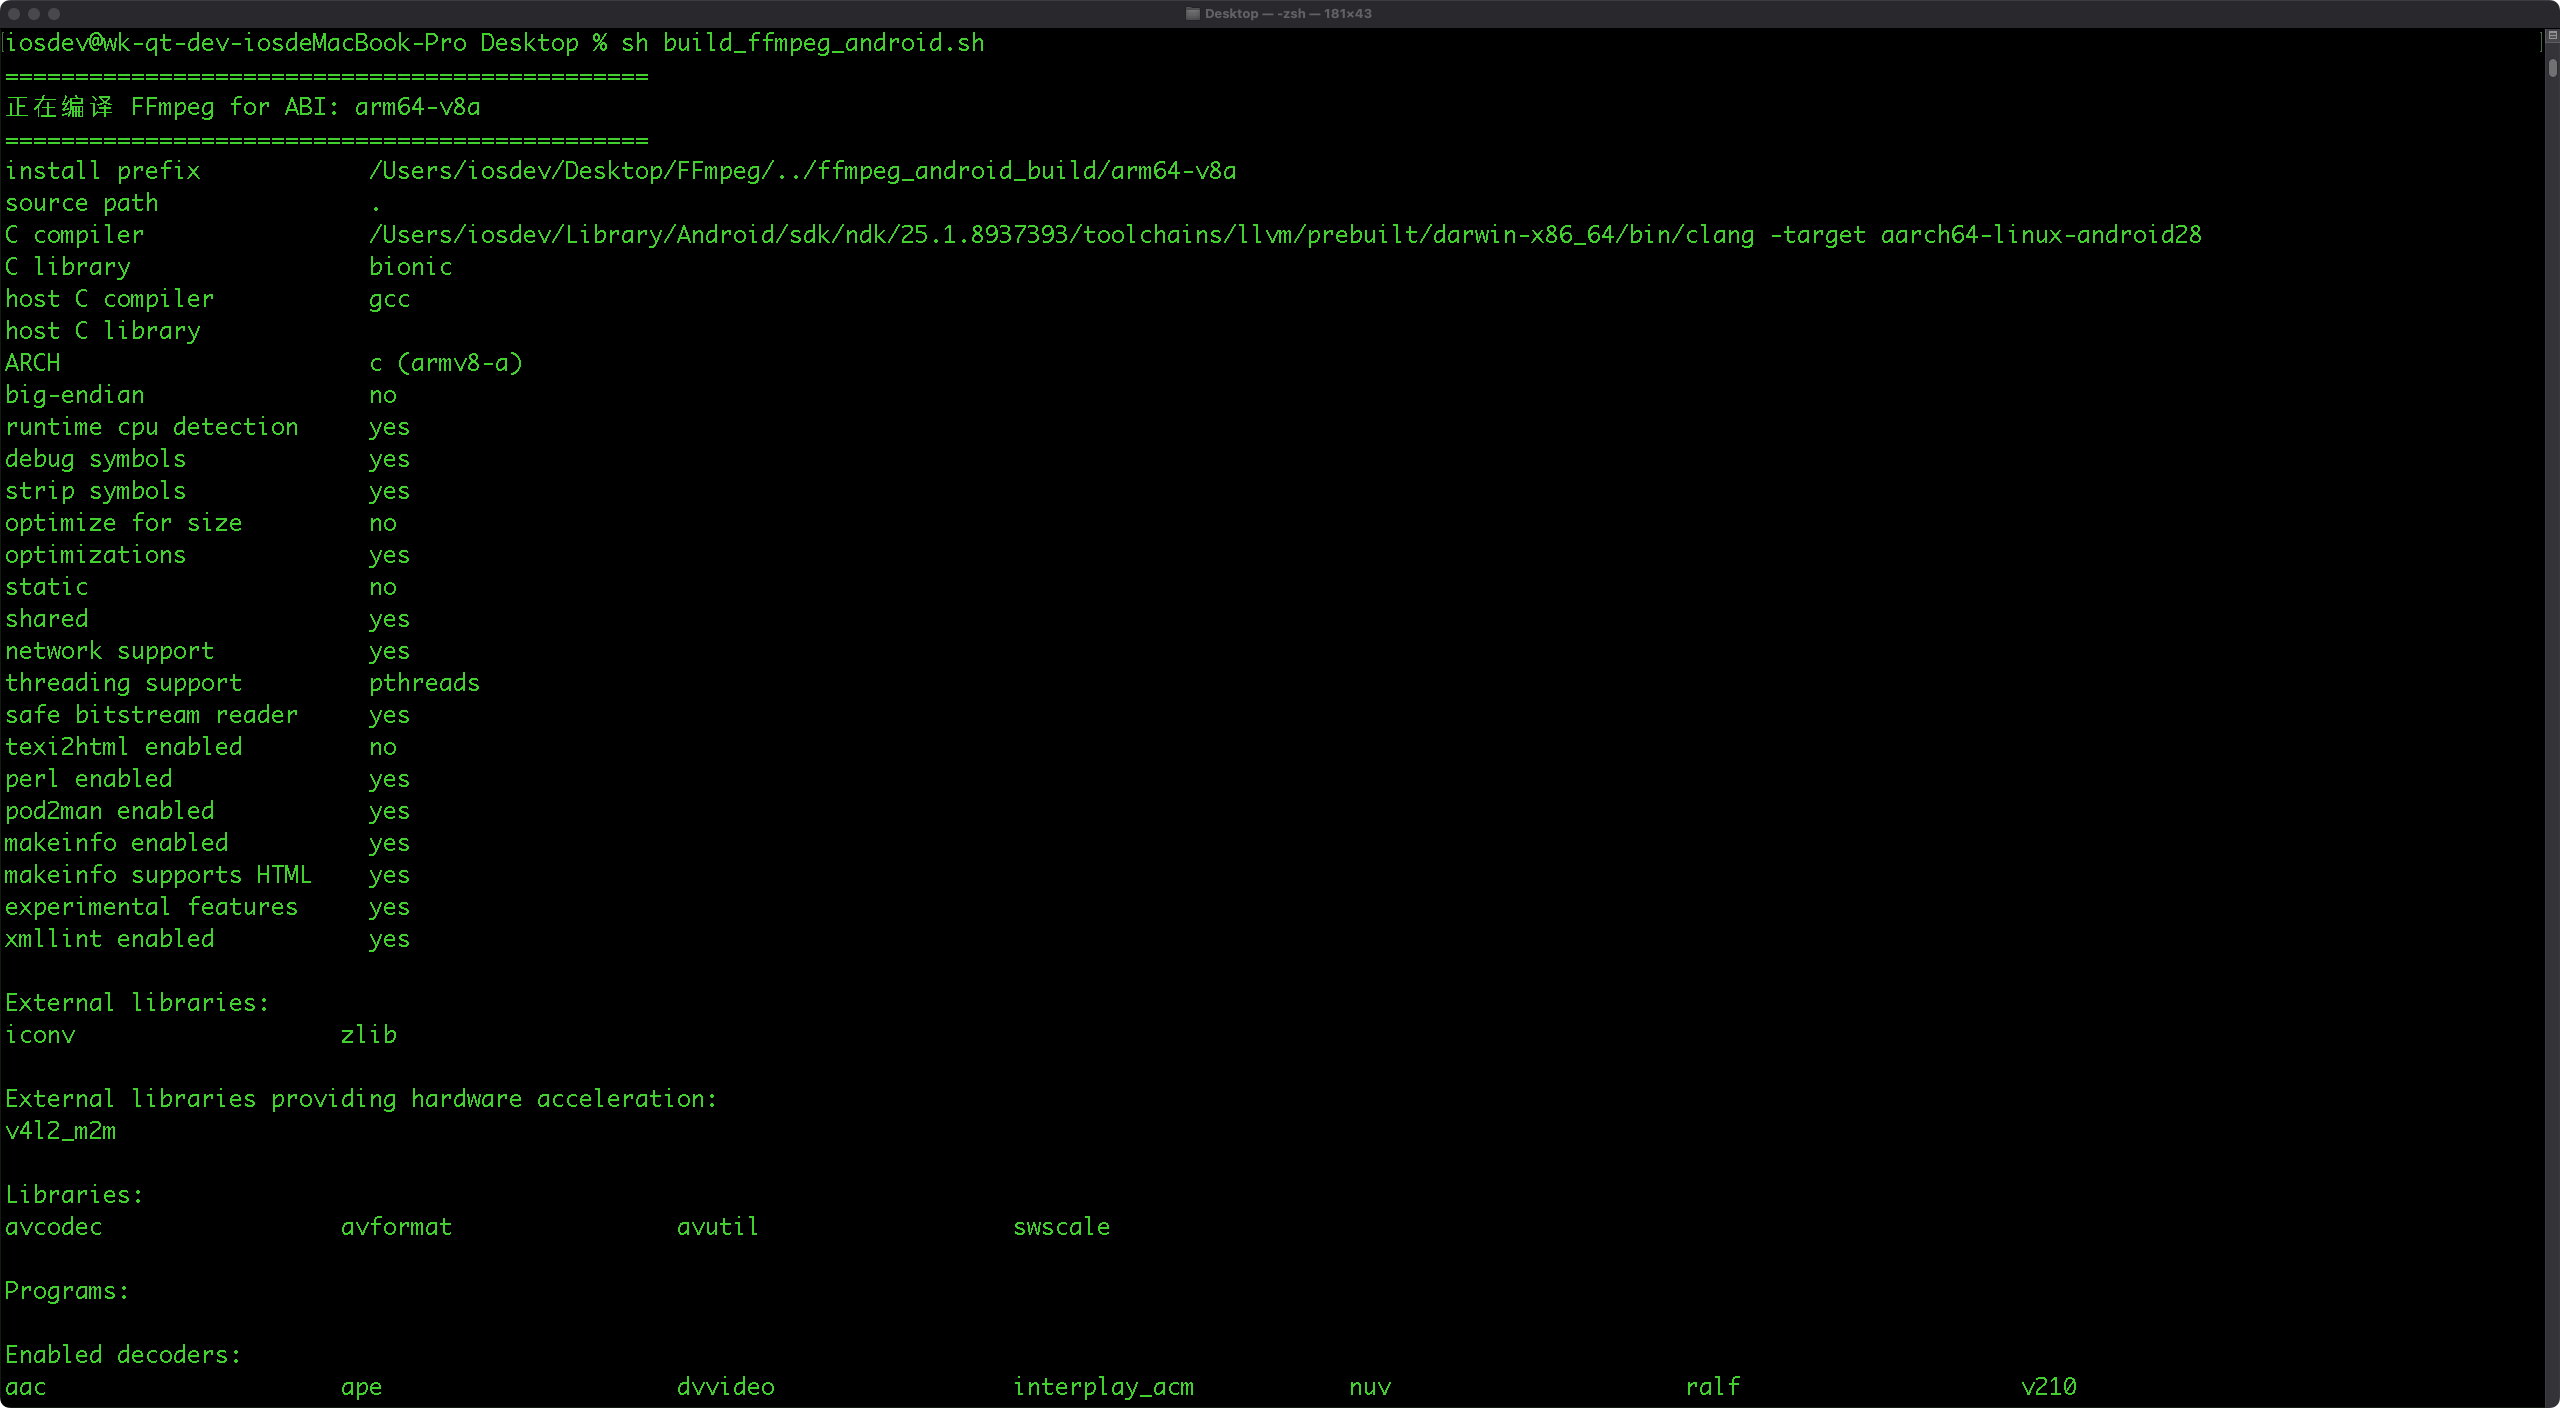Click the 'zlib' library name
Screen dimensions: 2560x1408
[369, 1035]
